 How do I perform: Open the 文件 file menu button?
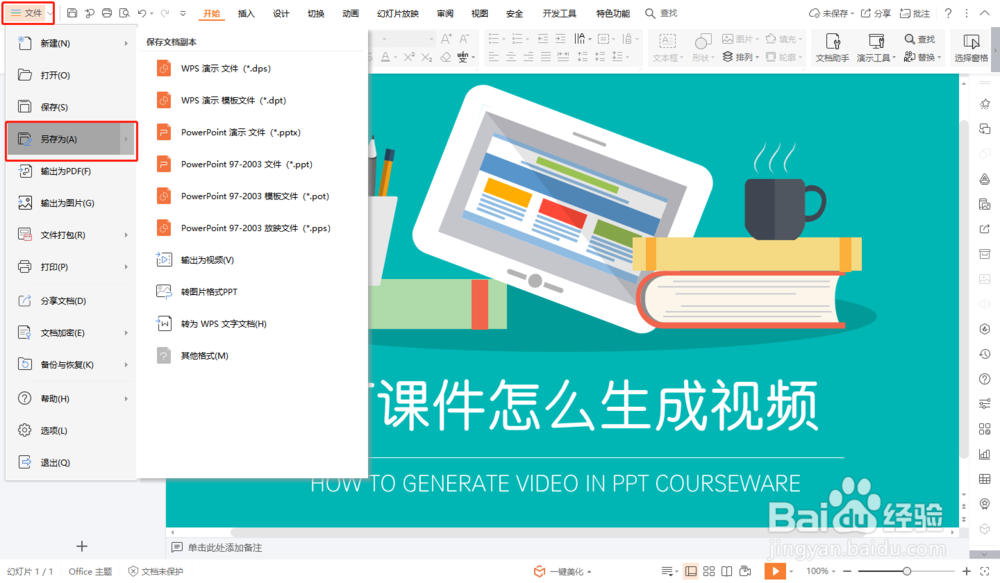pyautogui.click(x=29, y=13)
